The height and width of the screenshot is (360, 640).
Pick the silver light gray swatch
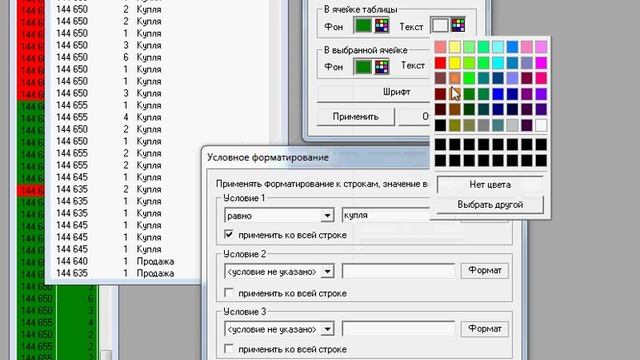pyautogui.click(x=512, y=125)
